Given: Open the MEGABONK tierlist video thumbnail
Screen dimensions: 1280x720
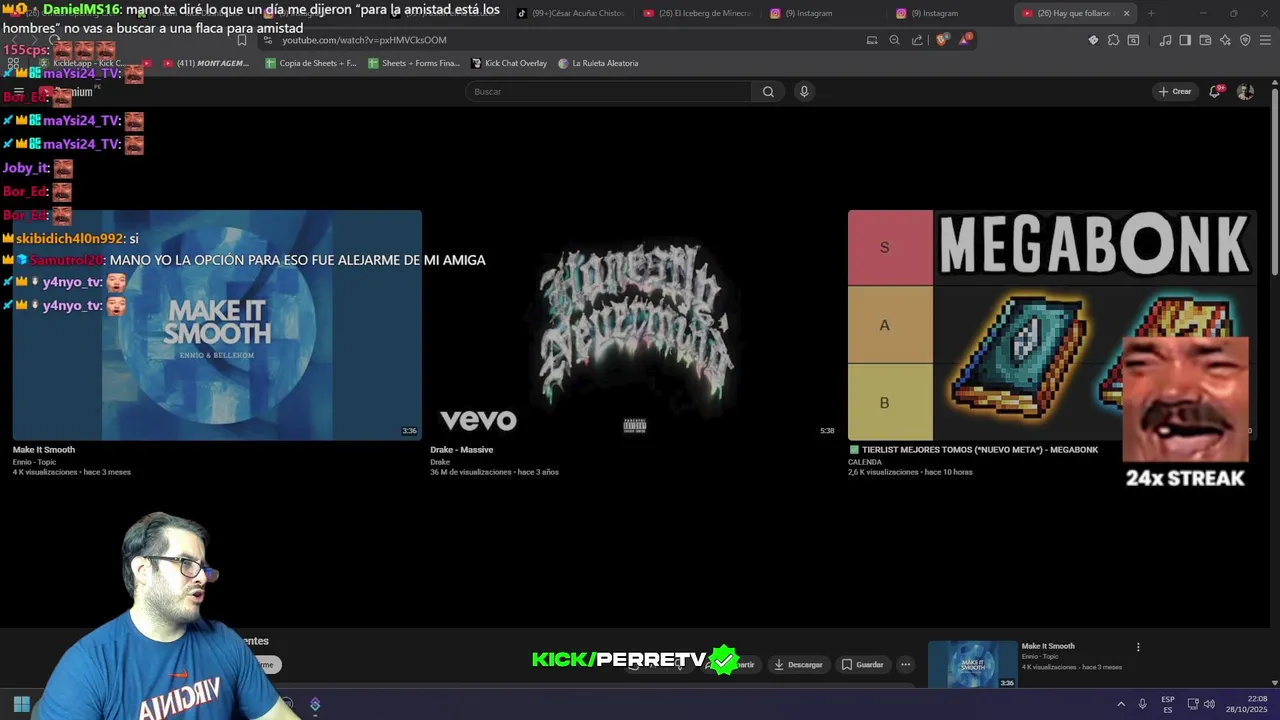Looking at the screenshot, I should pos(1052,325).
